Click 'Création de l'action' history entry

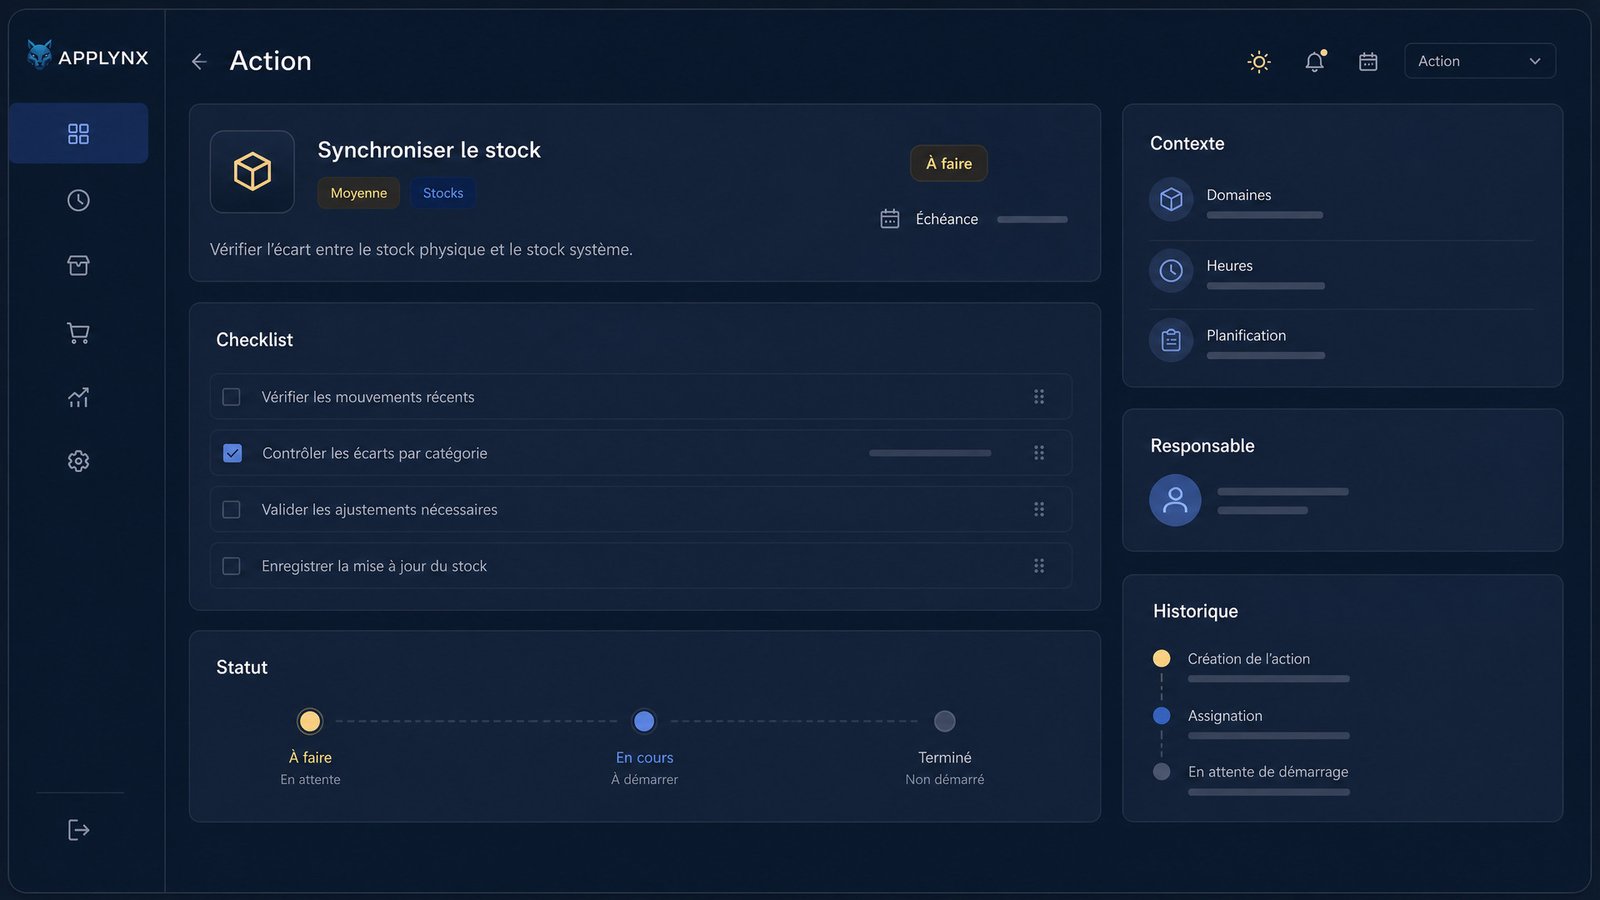tap(1248, 659)
